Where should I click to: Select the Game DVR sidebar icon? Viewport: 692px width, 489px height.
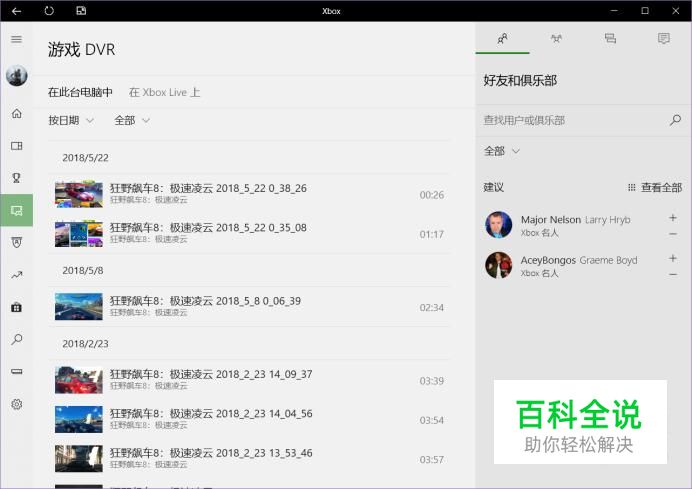click(16, 210)
